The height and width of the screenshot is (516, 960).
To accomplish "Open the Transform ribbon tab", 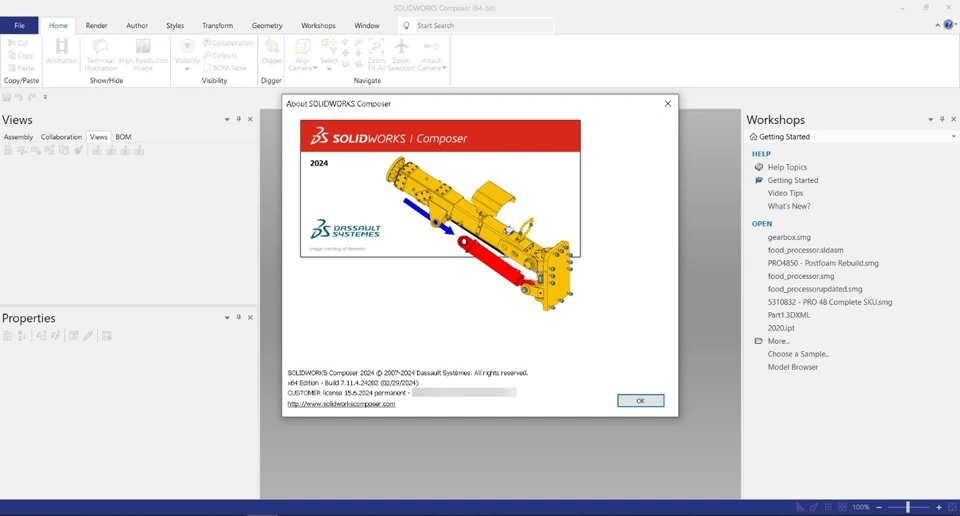I will pos(217,26).
